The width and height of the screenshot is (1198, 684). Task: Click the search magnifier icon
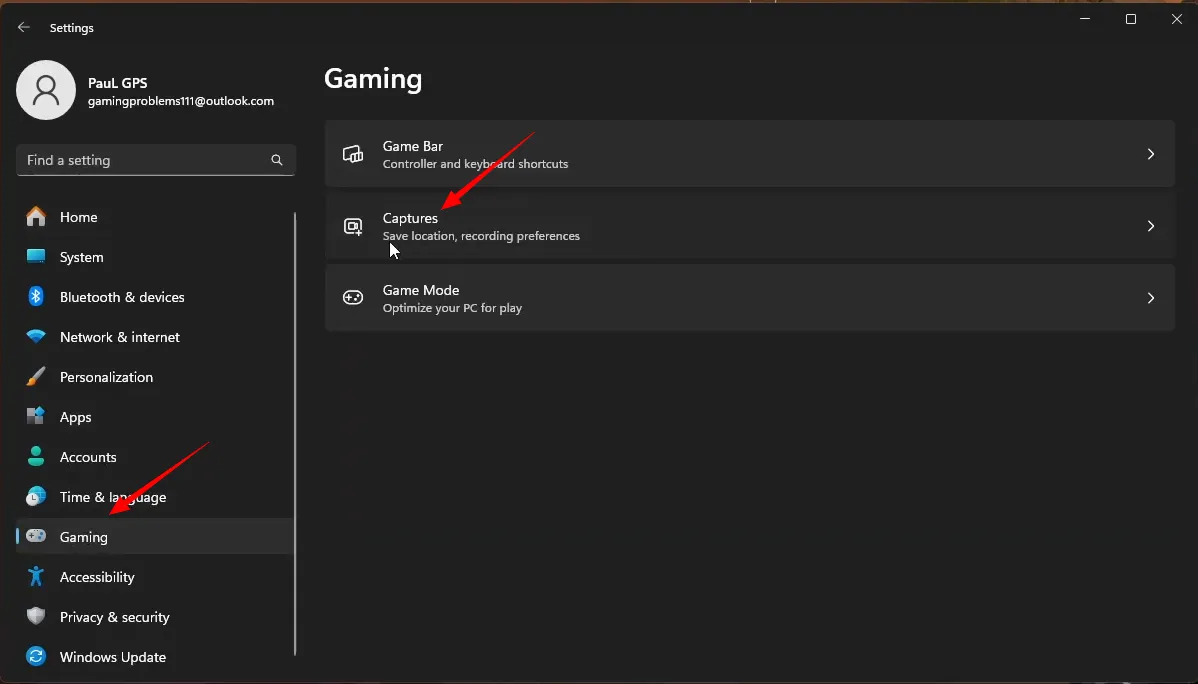(x=277, y=160)
